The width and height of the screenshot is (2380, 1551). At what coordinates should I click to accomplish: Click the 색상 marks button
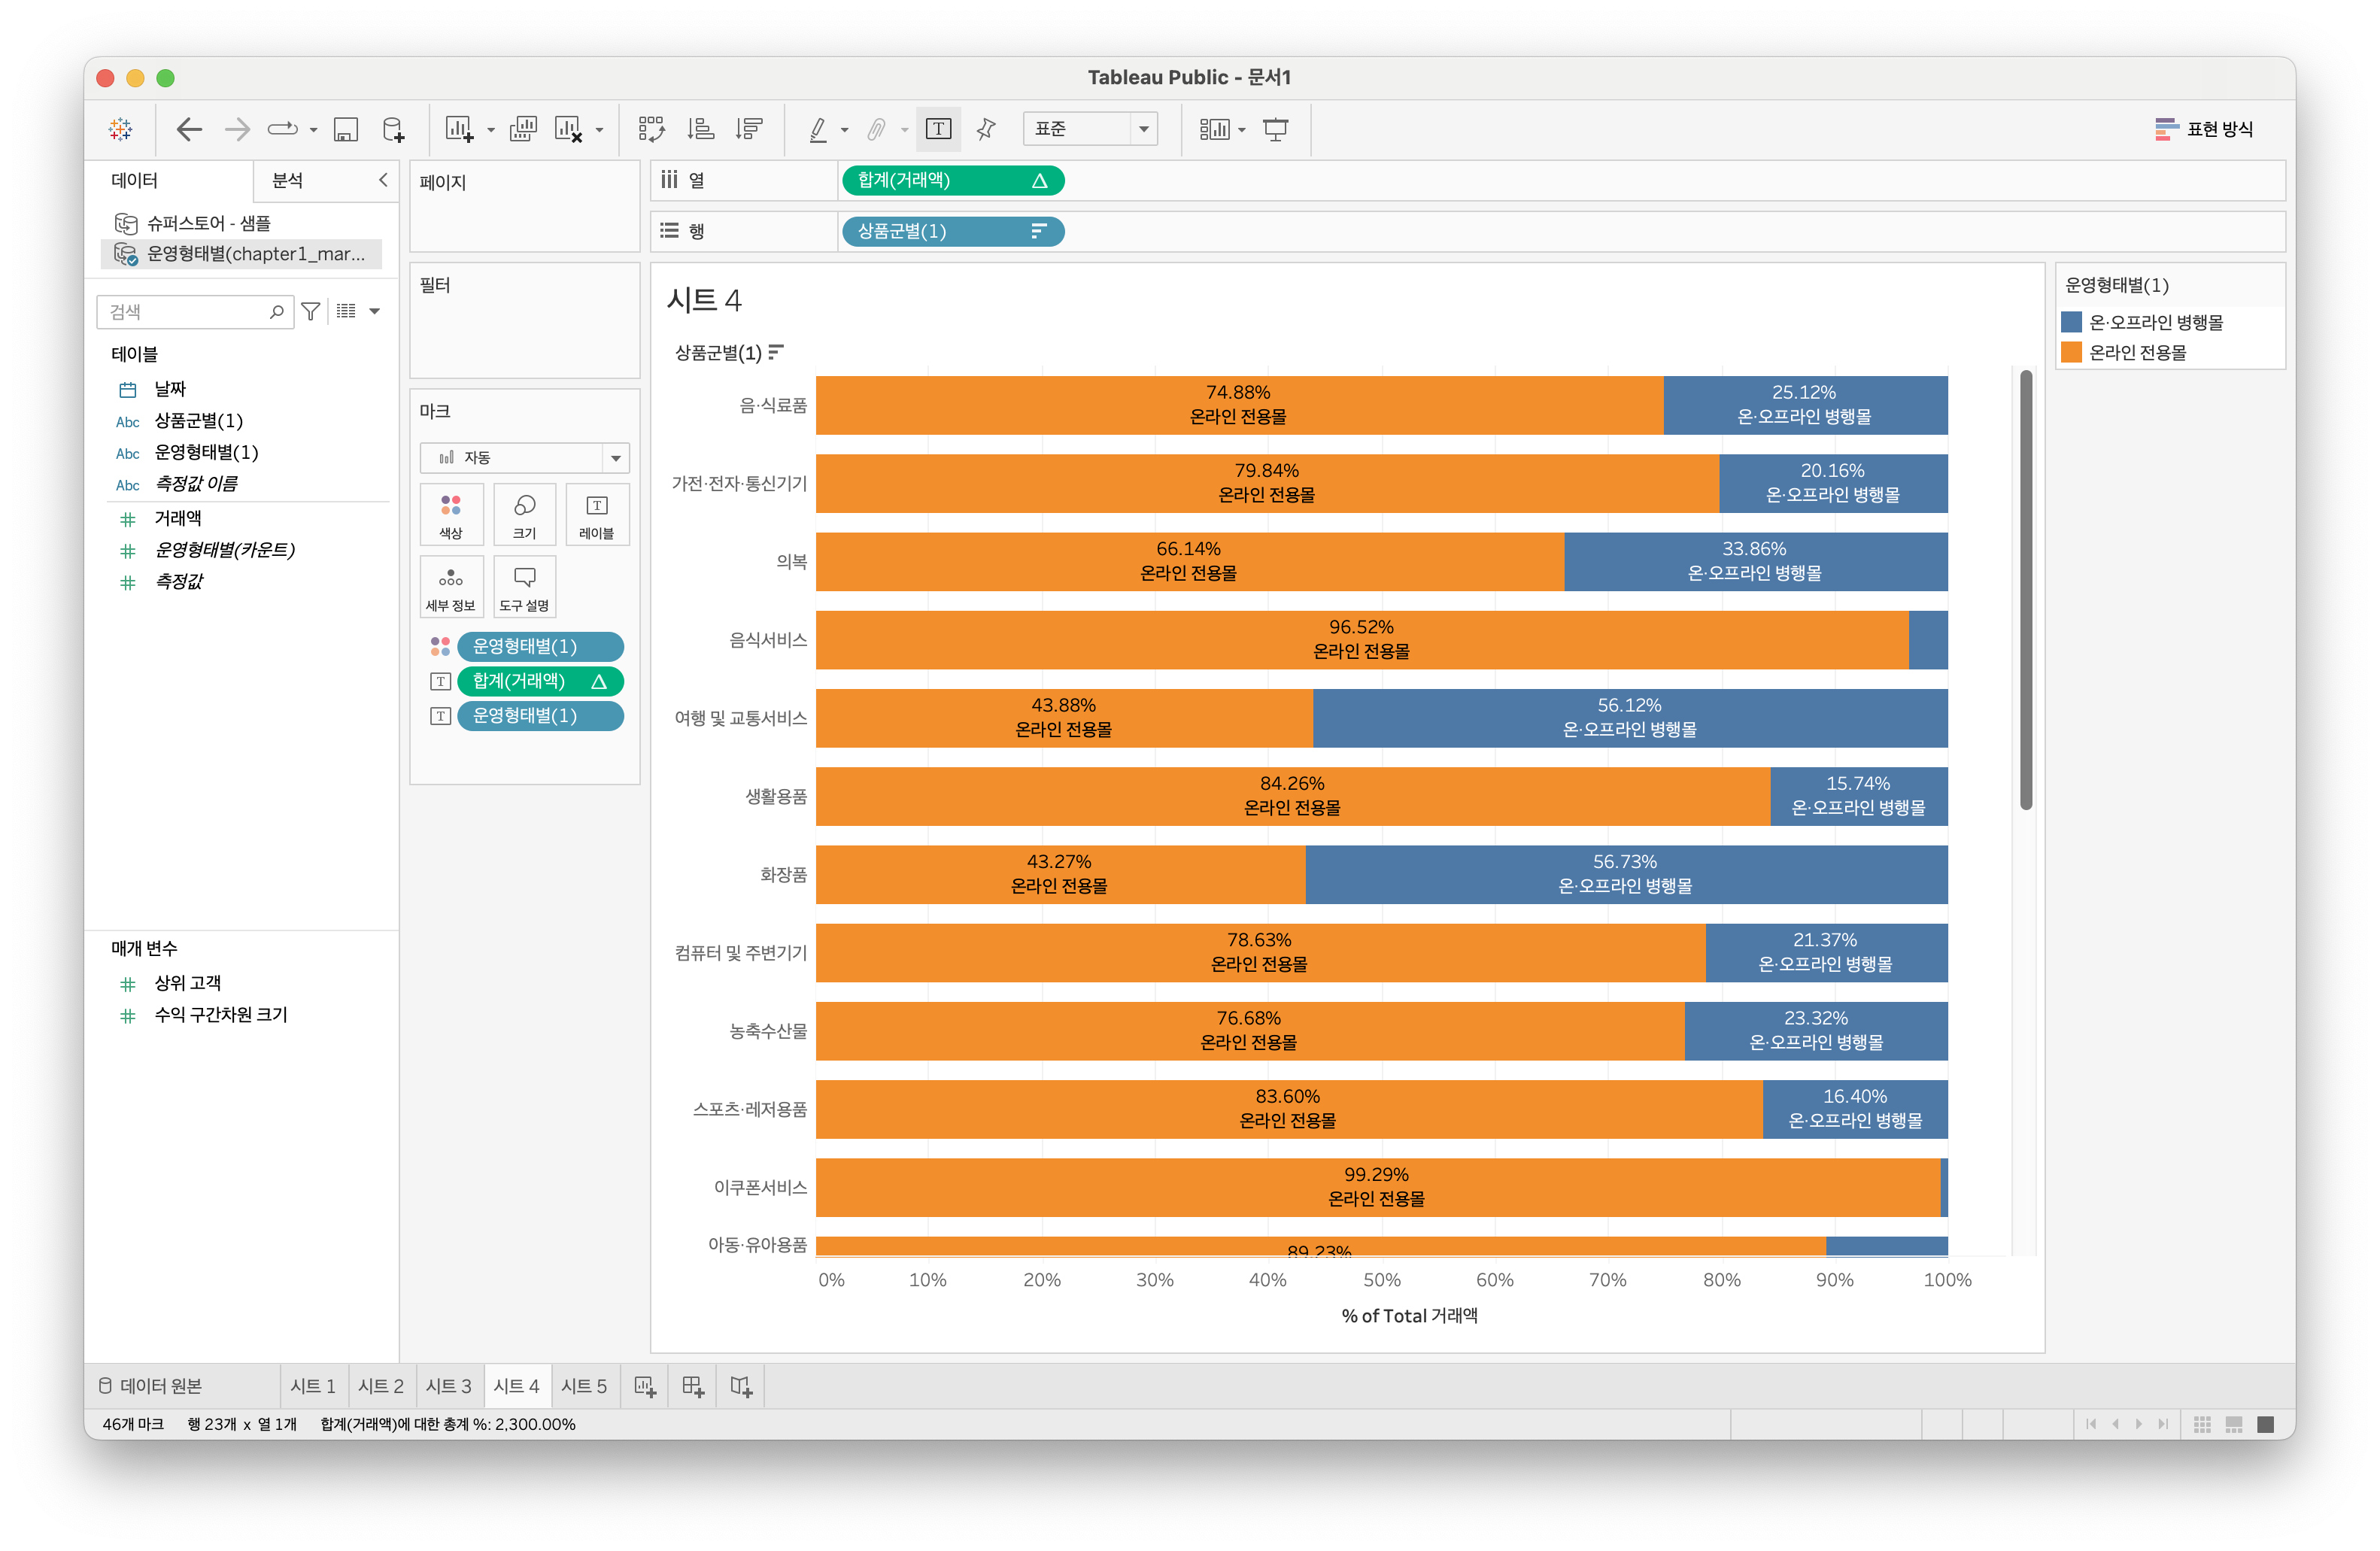point(451,514)
